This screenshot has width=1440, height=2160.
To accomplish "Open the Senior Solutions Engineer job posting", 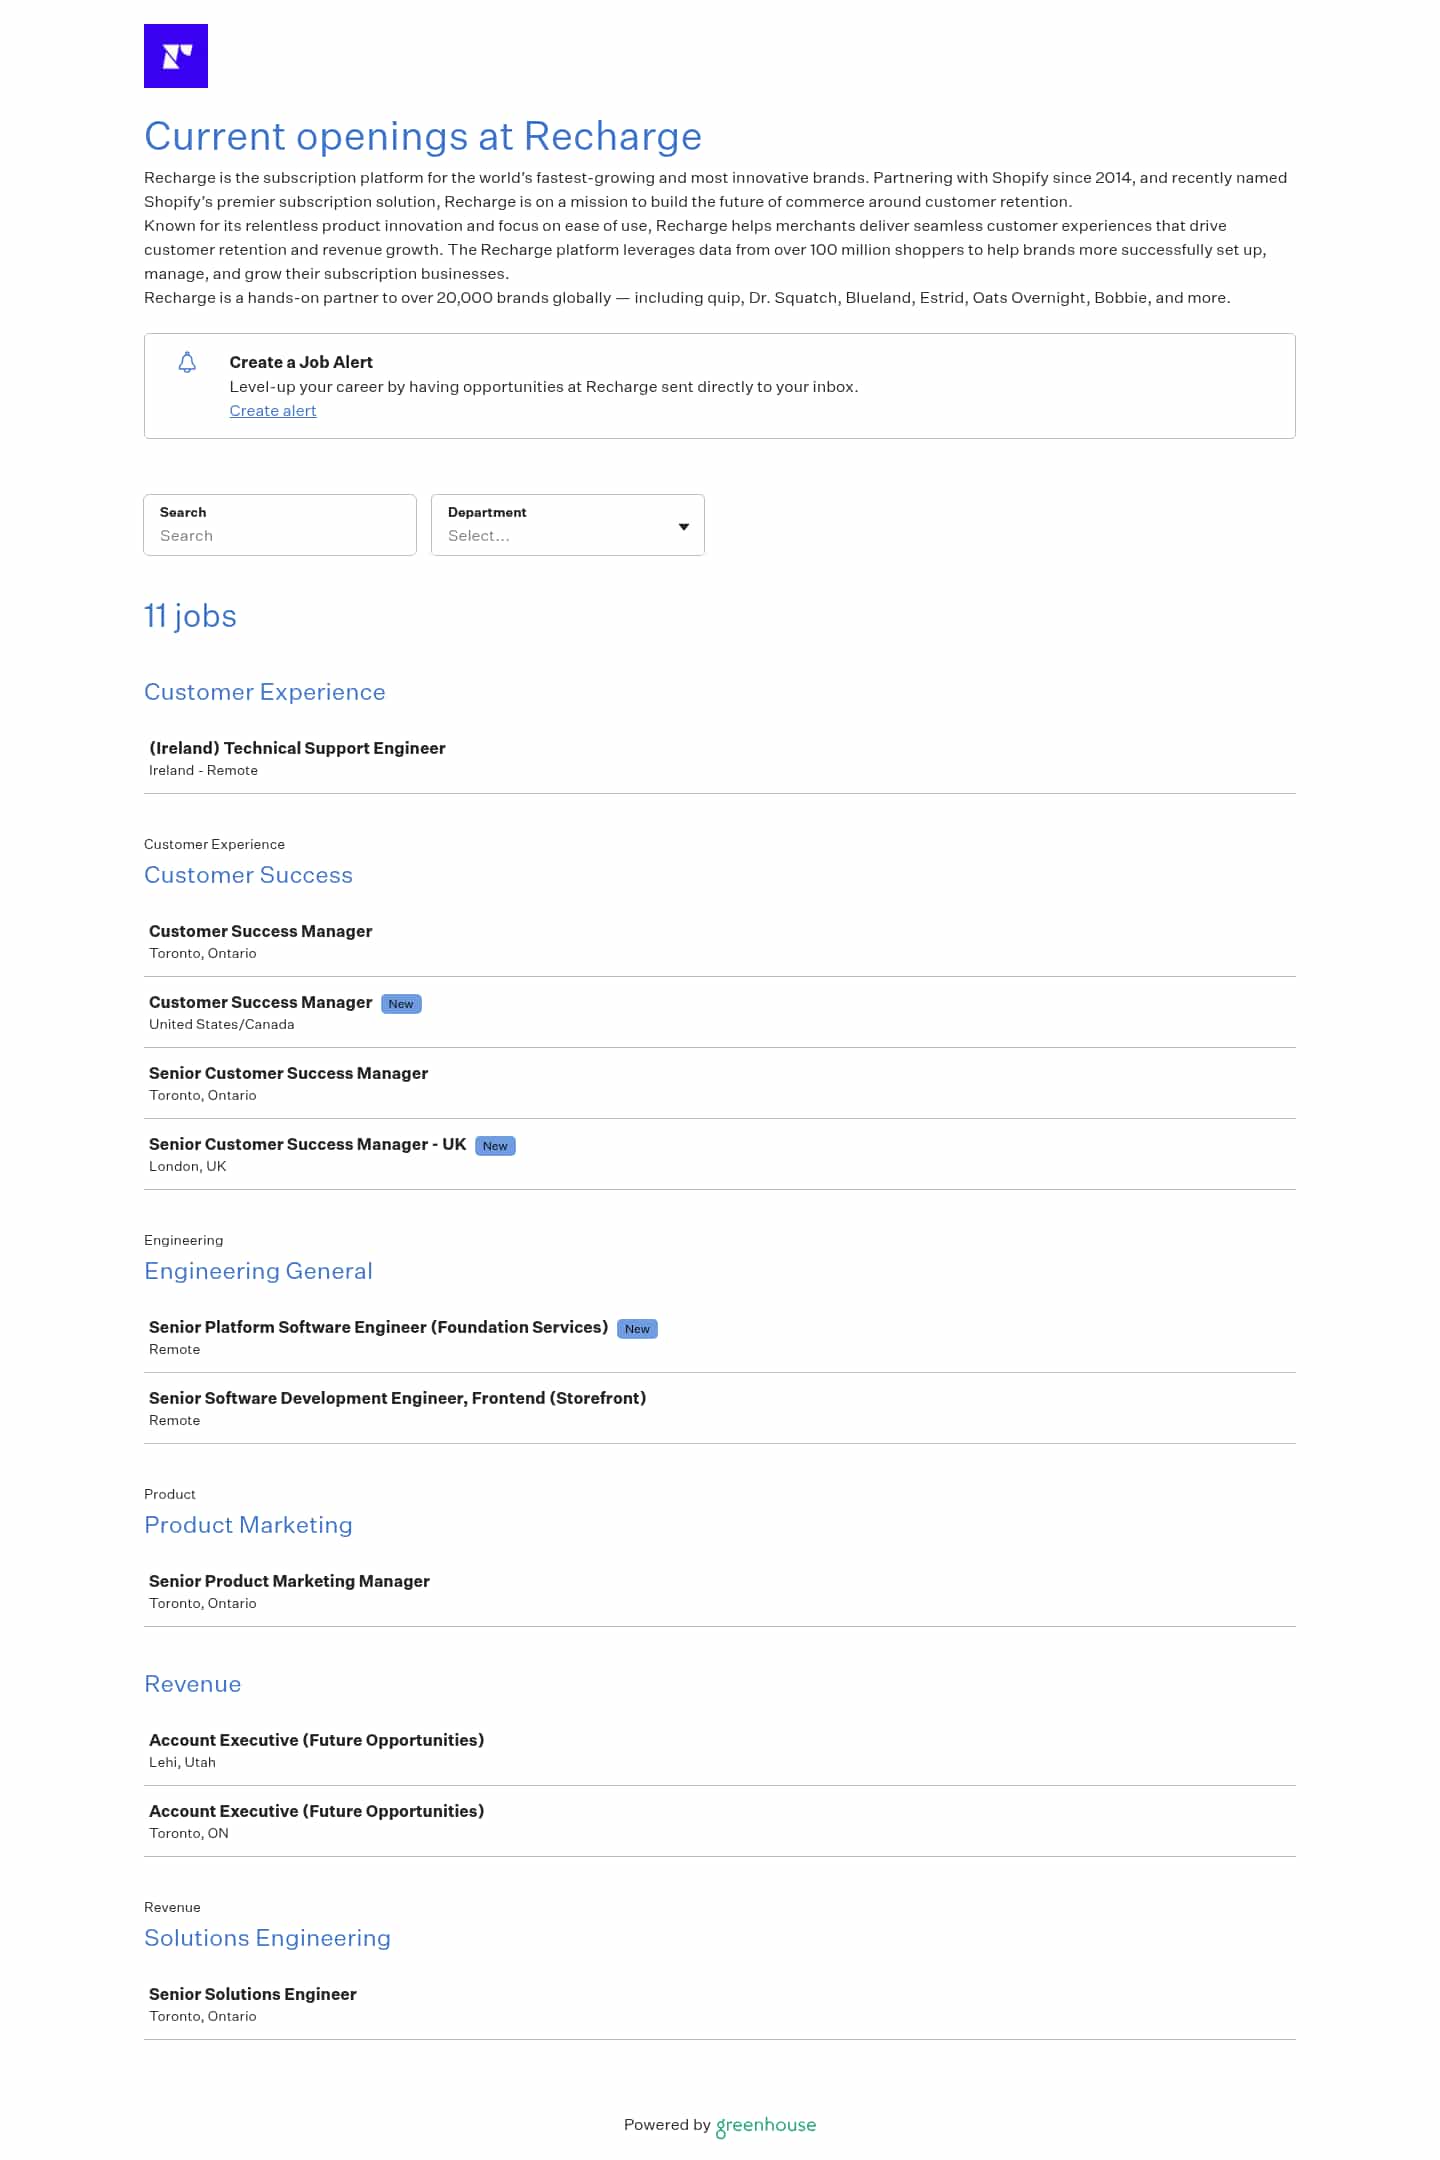I will coord(252,1994).
